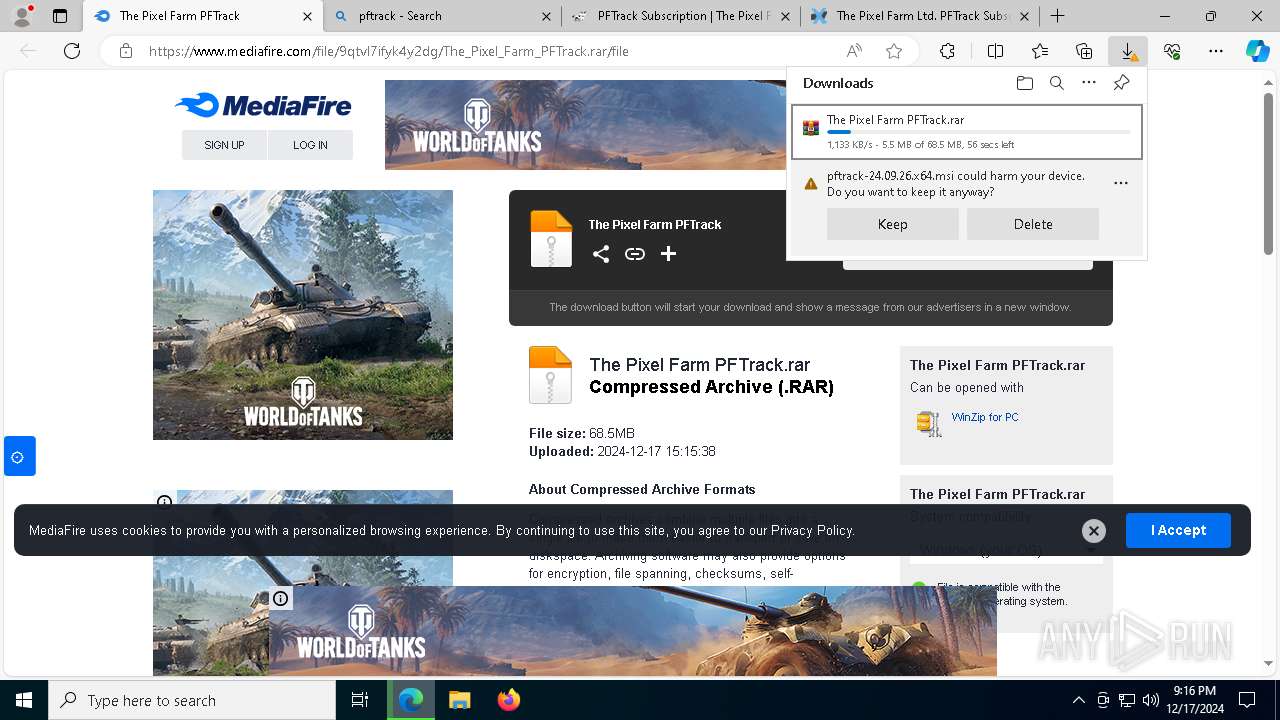Viewport: 1280px width, 720px height.
Task: Open the volume control tray icon
Action: tap(1150, 700)
